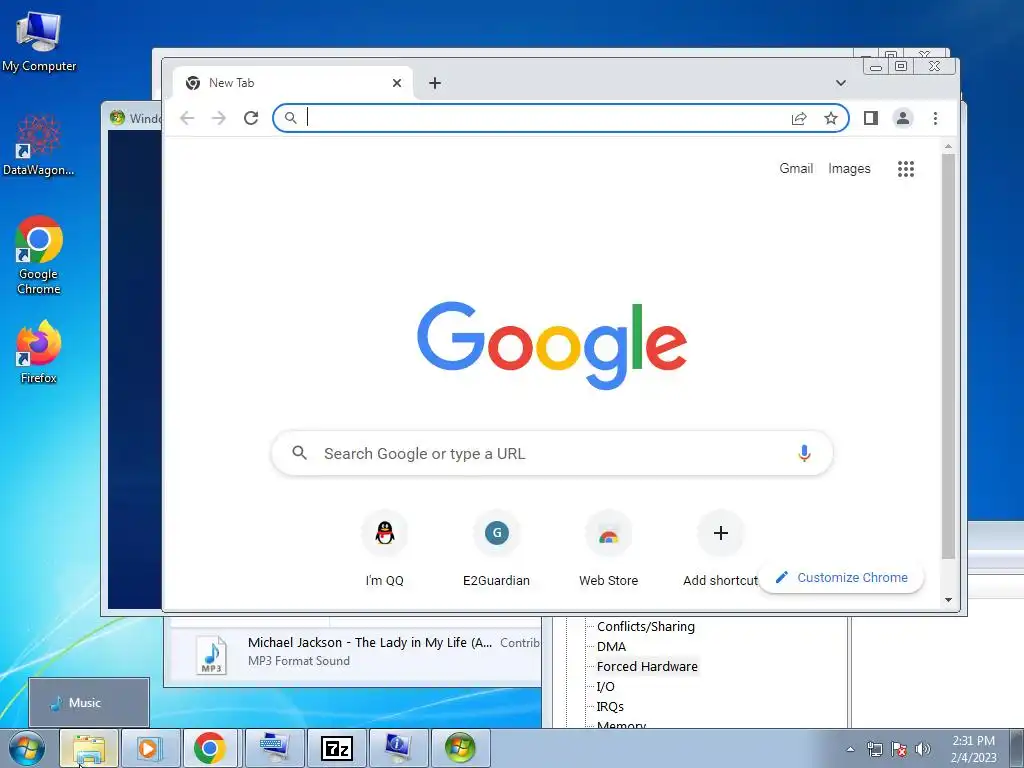Open the Web Store shortcut
Image resolution: width=1024 pixels, height=768 pixels.
tap(609, 549)
